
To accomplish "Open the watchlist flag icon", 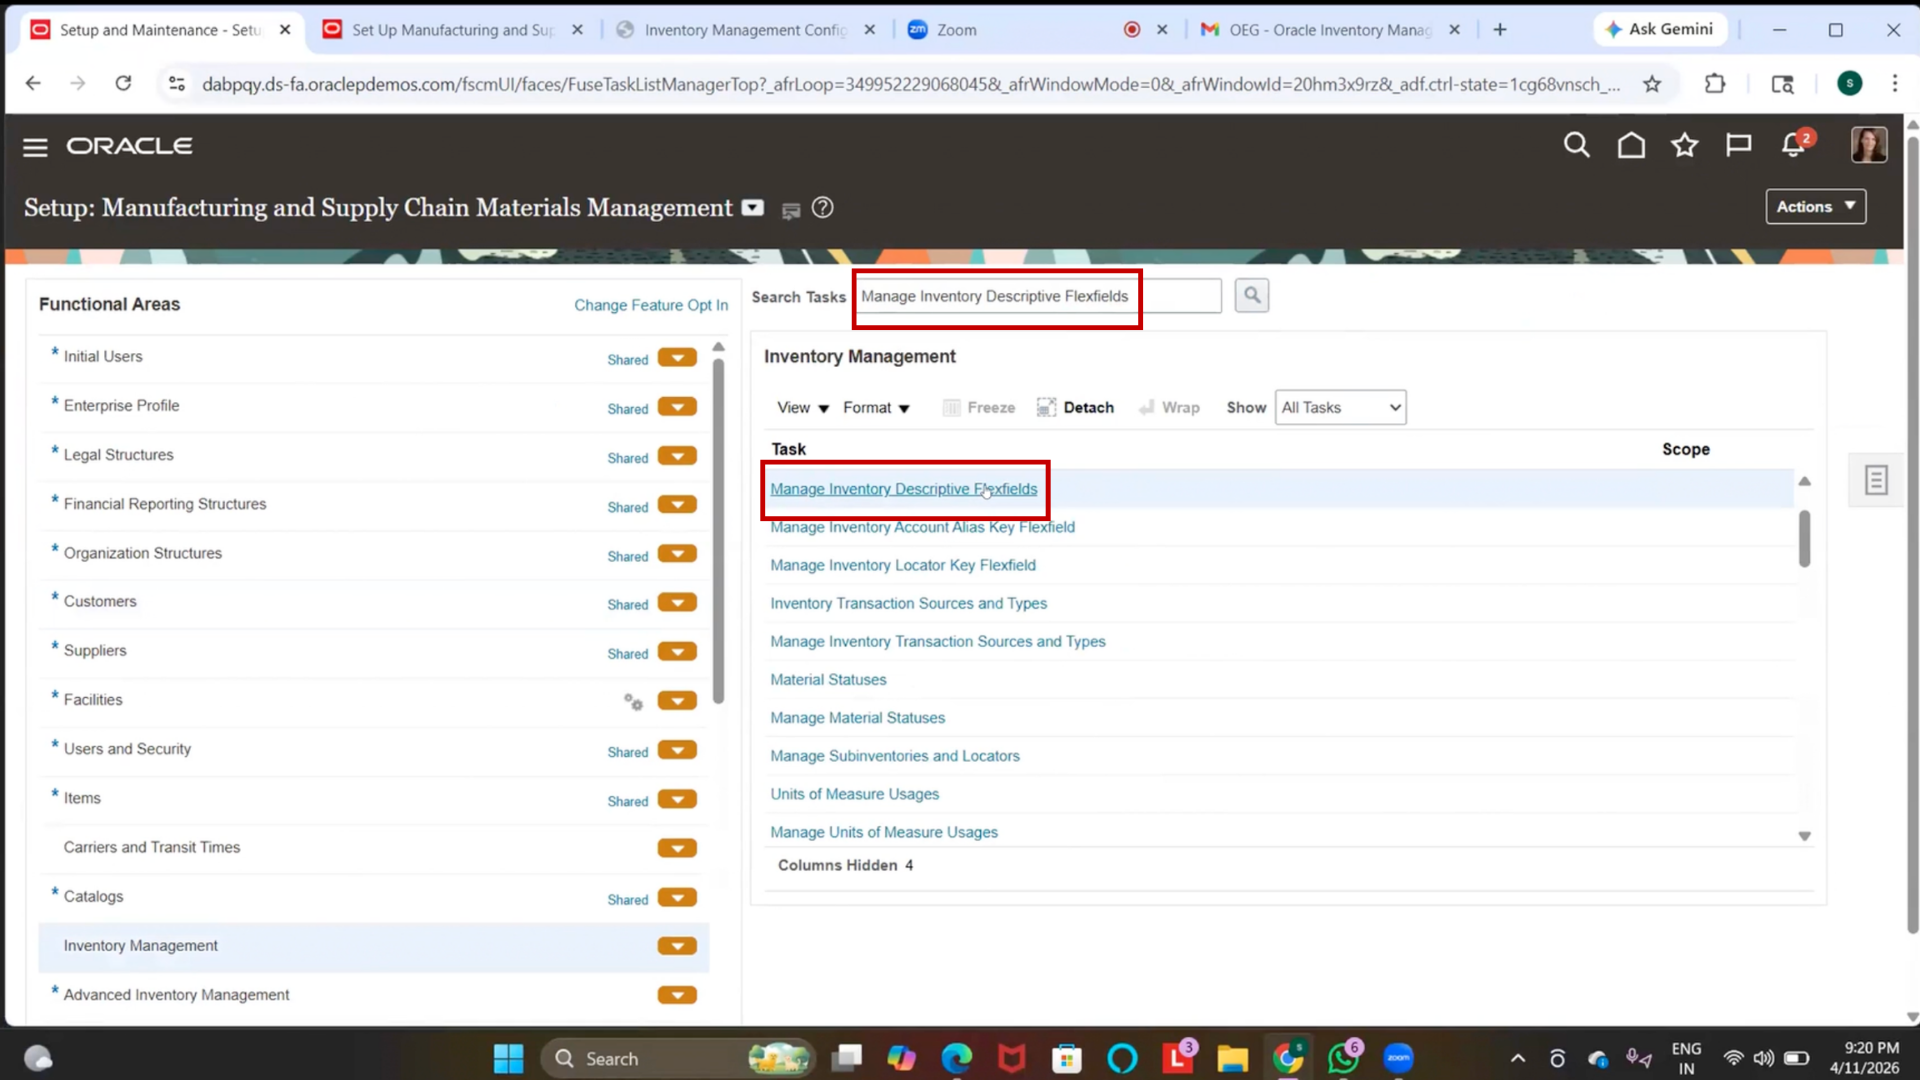I will coord(1739,146).
